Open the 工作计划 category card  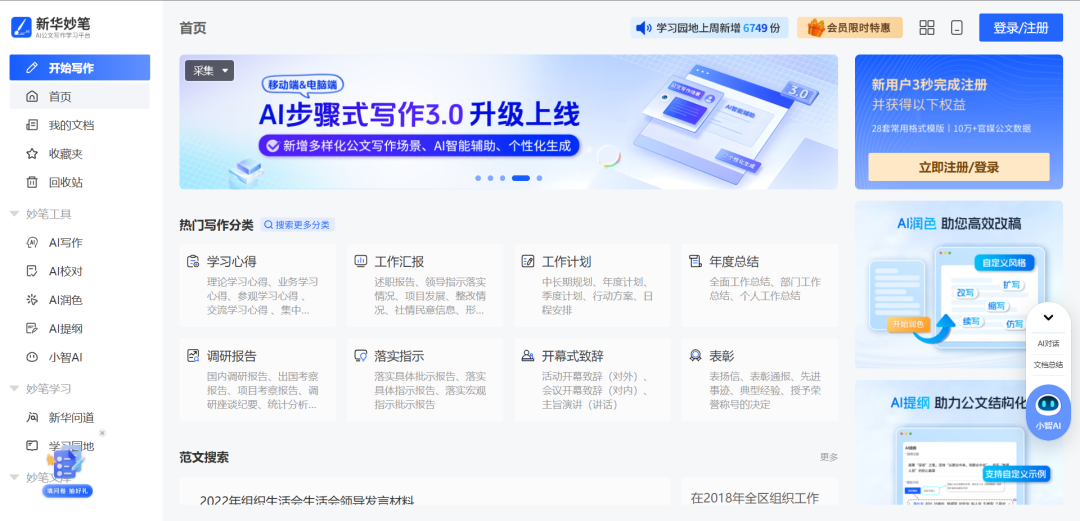point(592,285)
